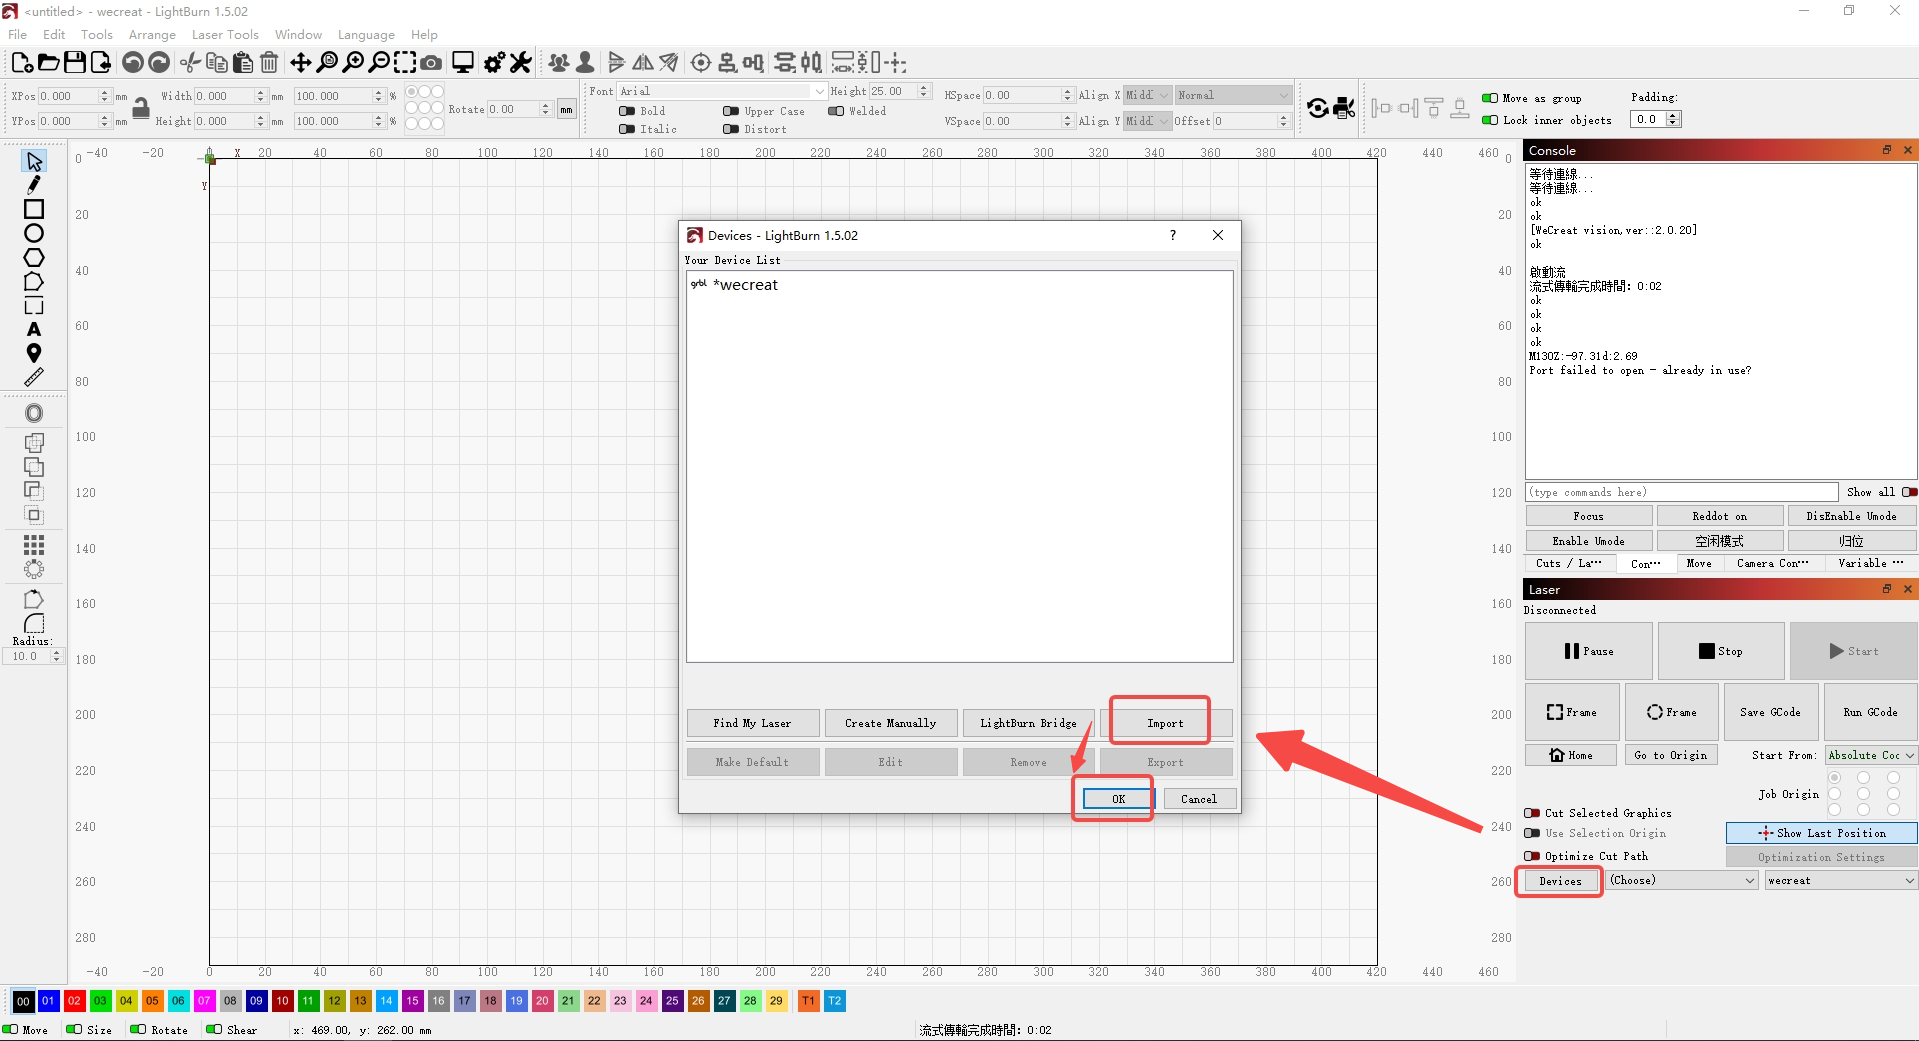This screenshot has width=1919, height=1041.
Task: Switch to the Move tab
Action: (x=1698, y=563)
